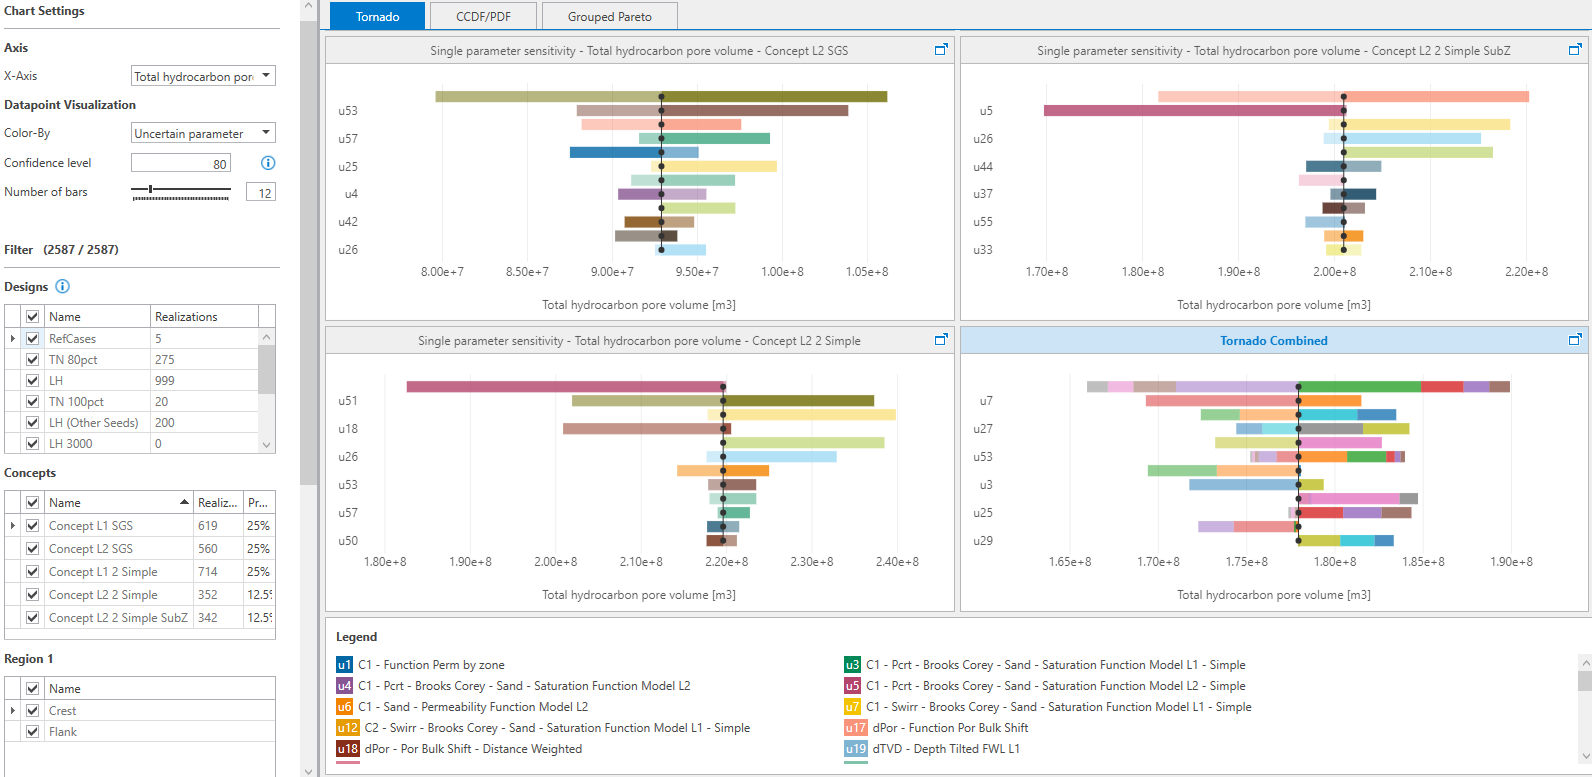Maximize the Concept L2 2 Simple chart
The image size is (1592, 777).
pos(940,339)
